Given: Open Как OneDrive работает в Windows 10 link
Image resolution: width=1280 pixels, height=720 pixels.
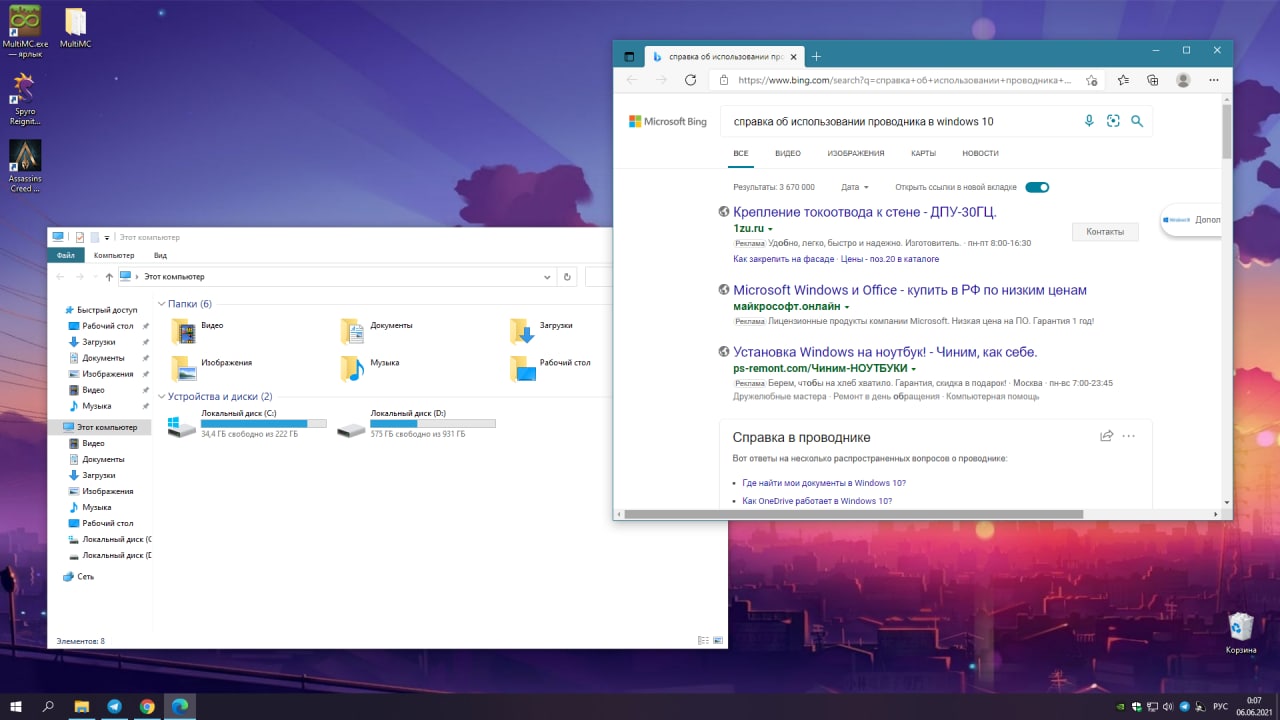Looking at the screenshot, I should (817, 501).
